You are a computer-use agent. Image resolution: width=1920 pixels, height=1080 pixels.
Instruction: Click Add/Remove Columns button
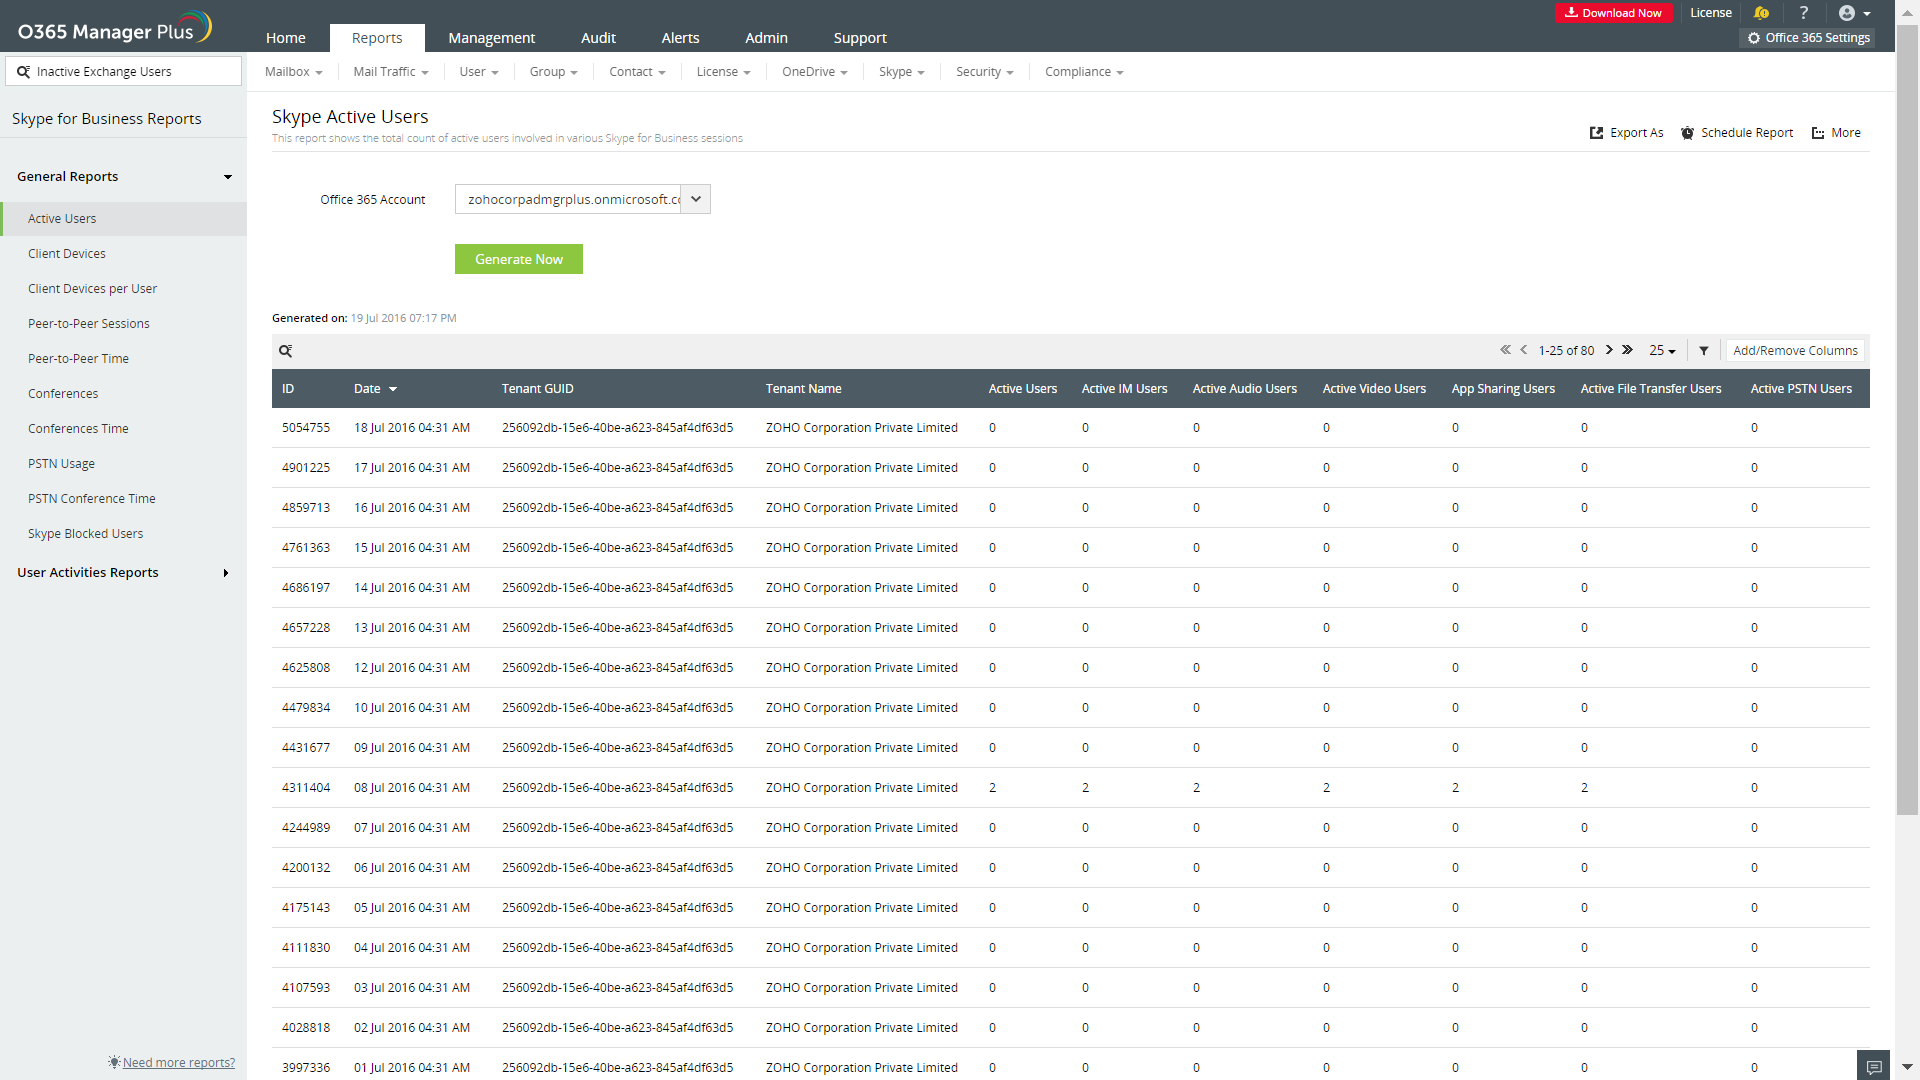point(1795,351)
